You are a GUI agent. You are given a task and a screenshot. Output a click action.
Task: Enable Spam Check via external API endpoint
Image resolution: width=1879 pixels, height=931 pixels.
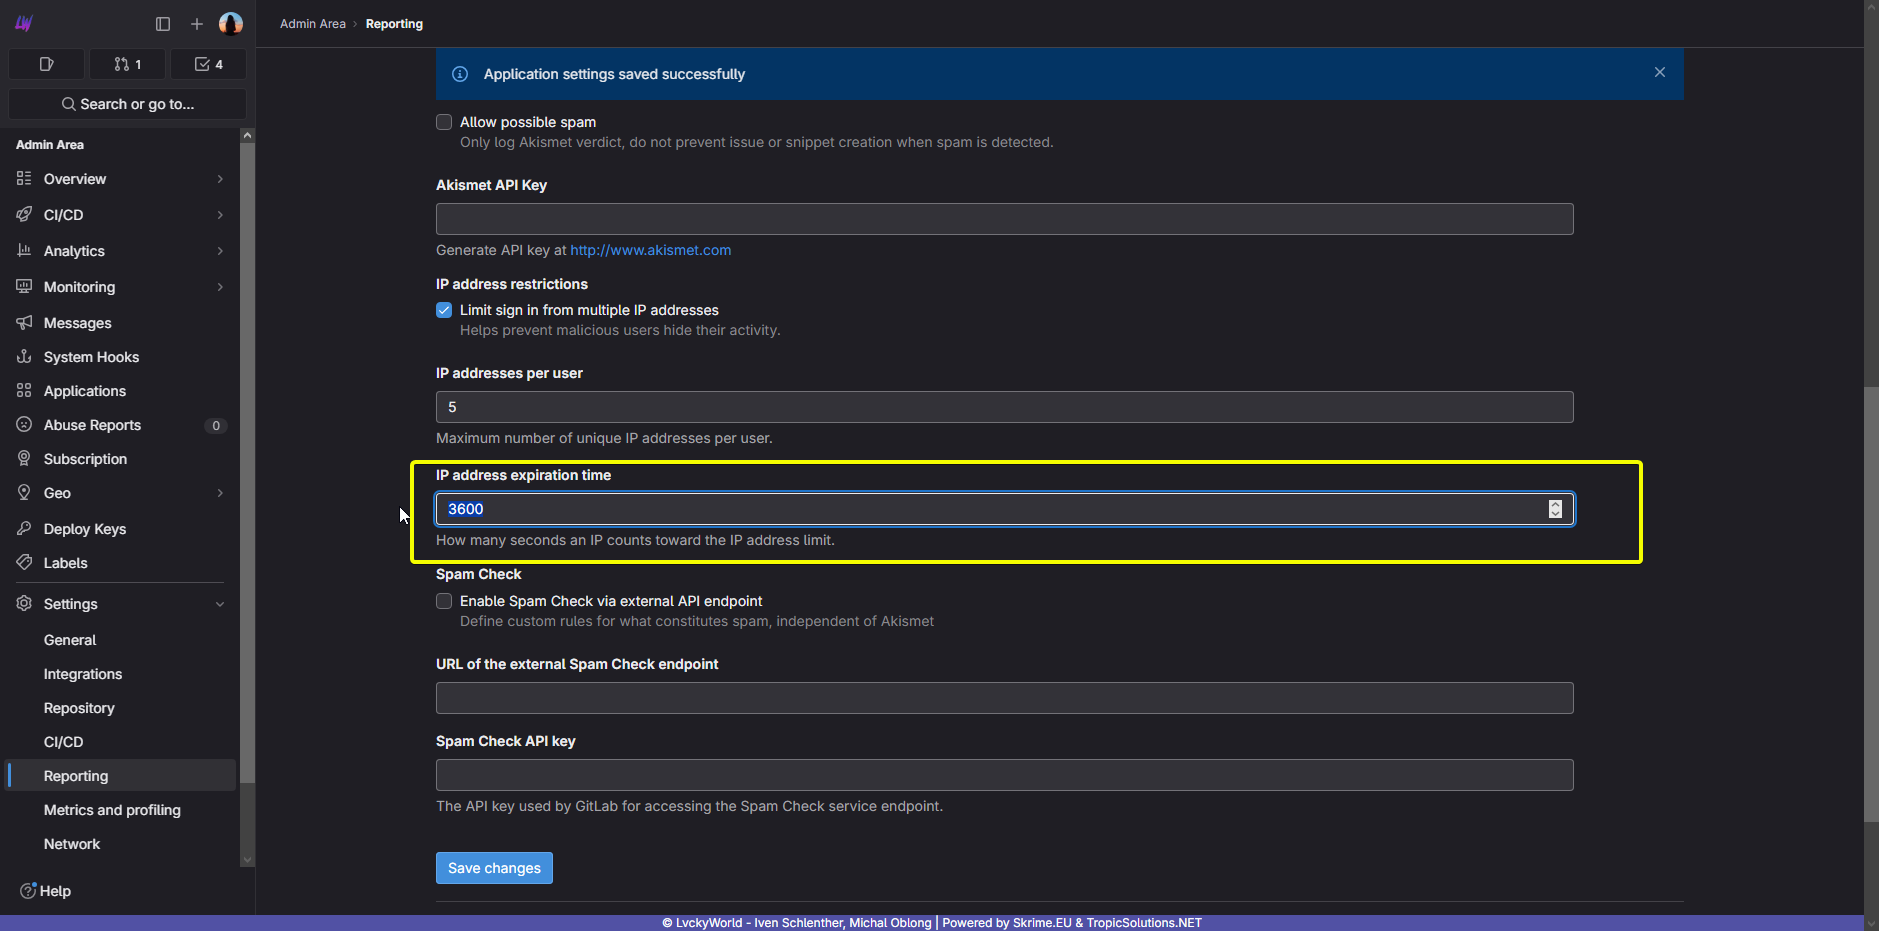point(444,601)
